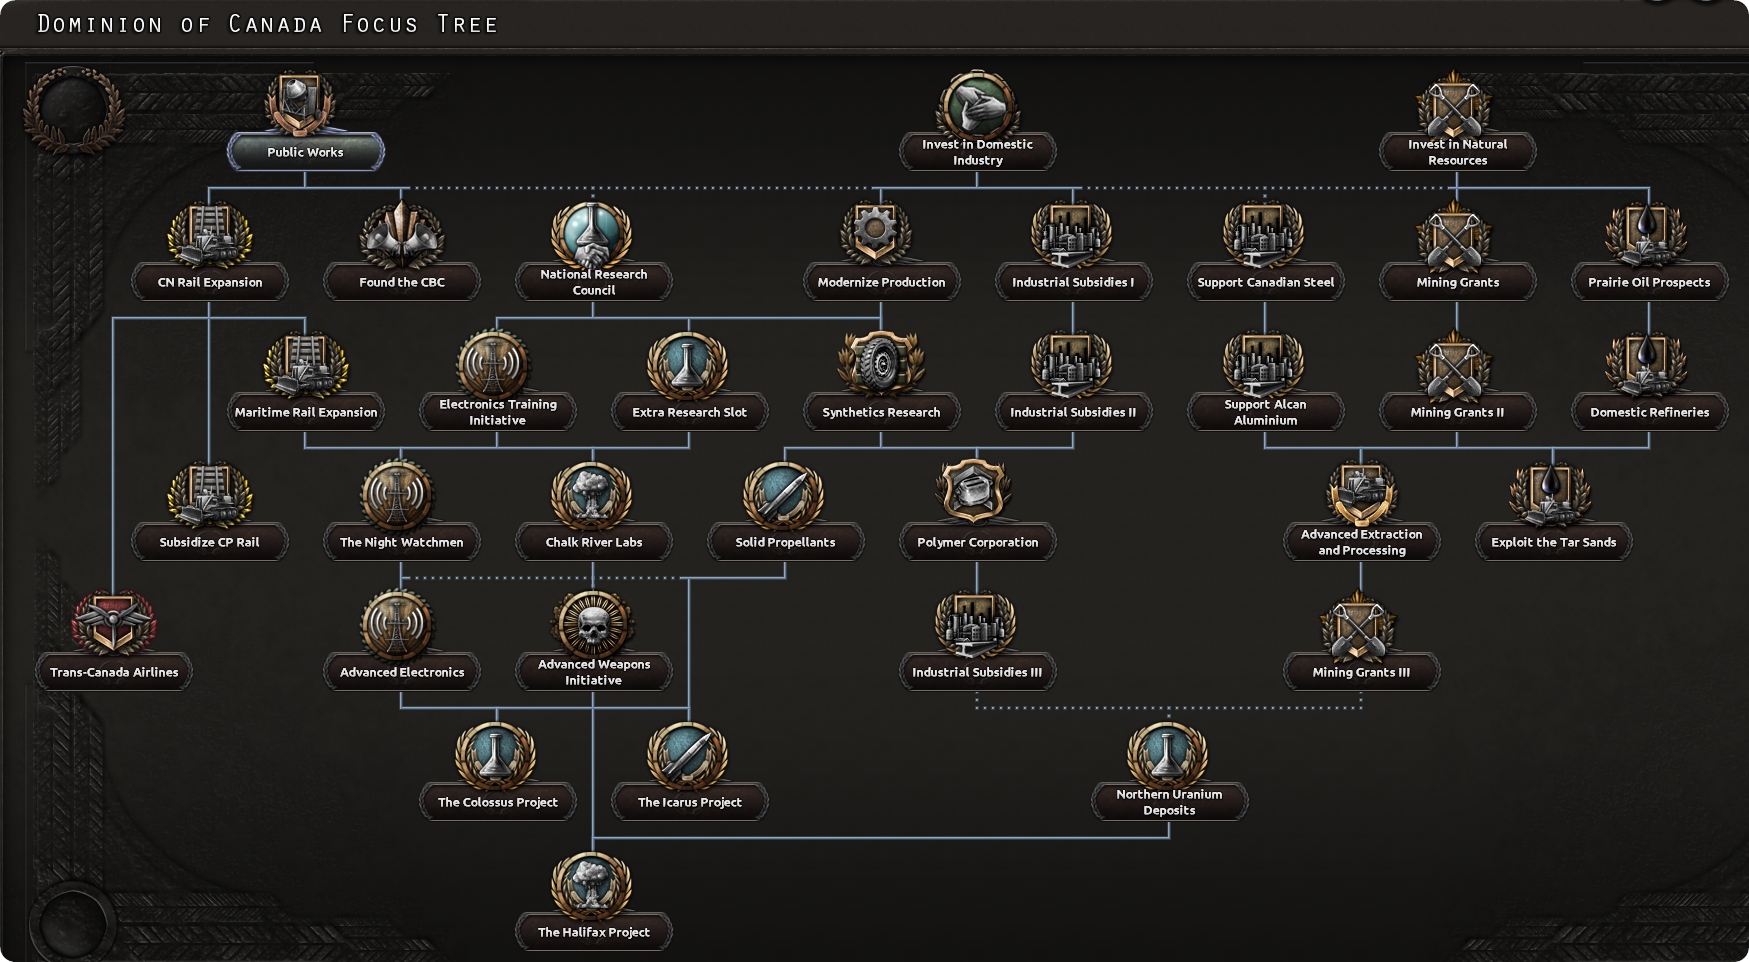
Task: Select Support Canadian Steel icon
Action: (1264, 236)
